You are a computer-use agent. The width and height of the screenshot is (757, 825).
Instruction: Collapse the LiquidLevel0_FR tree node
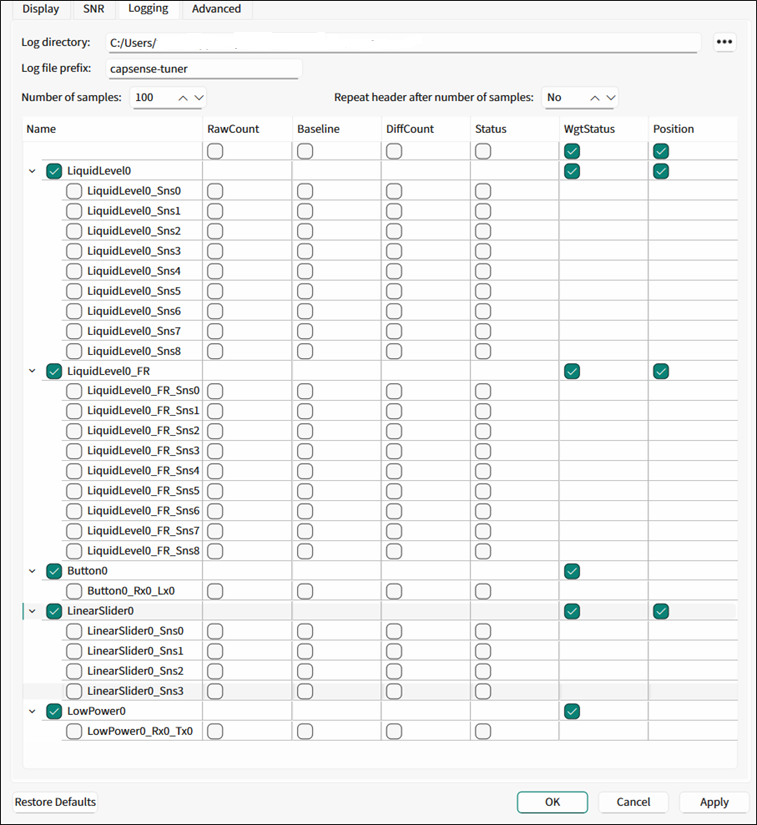(x=32, y=371)
